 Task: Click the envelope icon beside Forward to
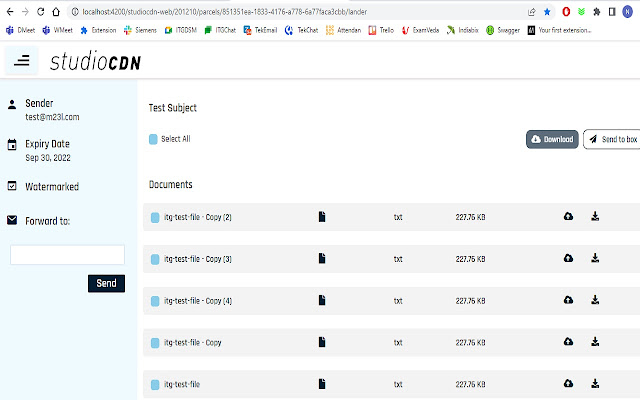pos(12,220)
